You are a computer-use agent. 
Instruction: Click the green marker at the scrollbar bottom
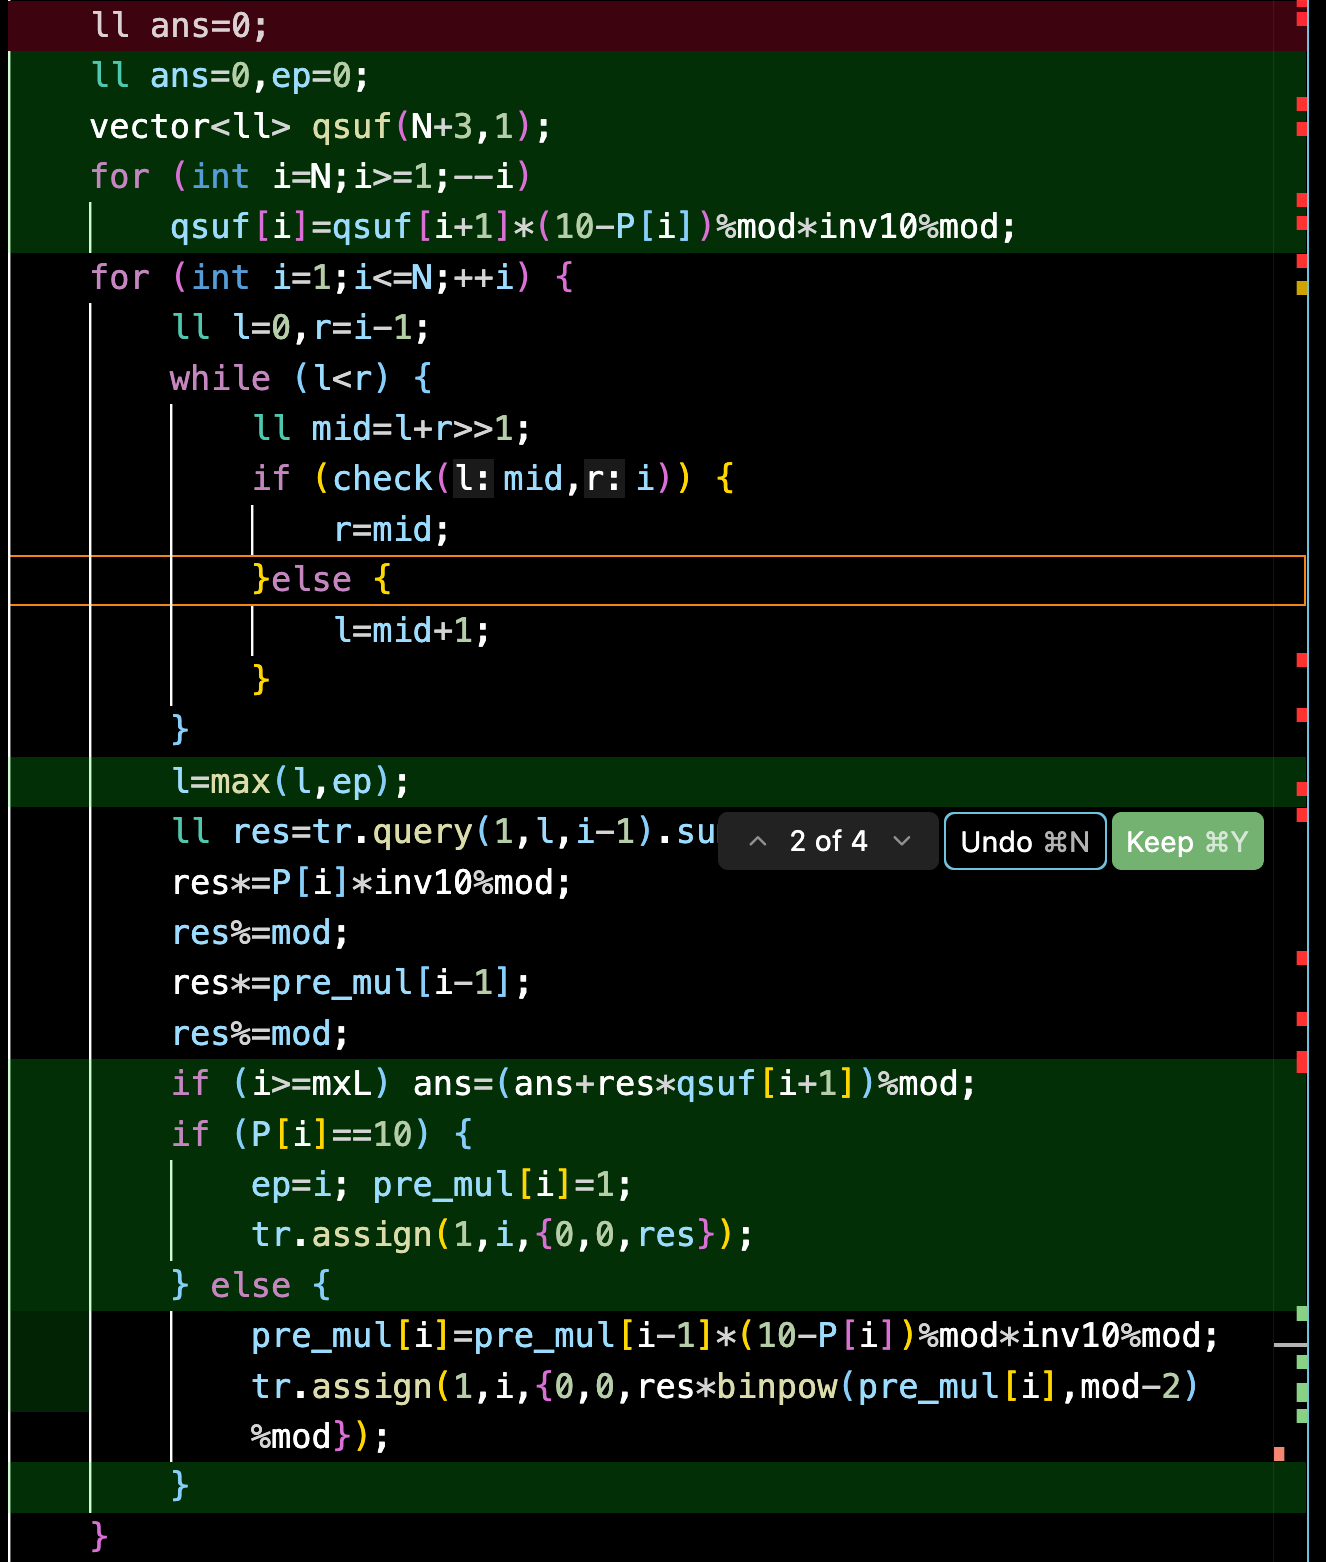[1301, 1415]
